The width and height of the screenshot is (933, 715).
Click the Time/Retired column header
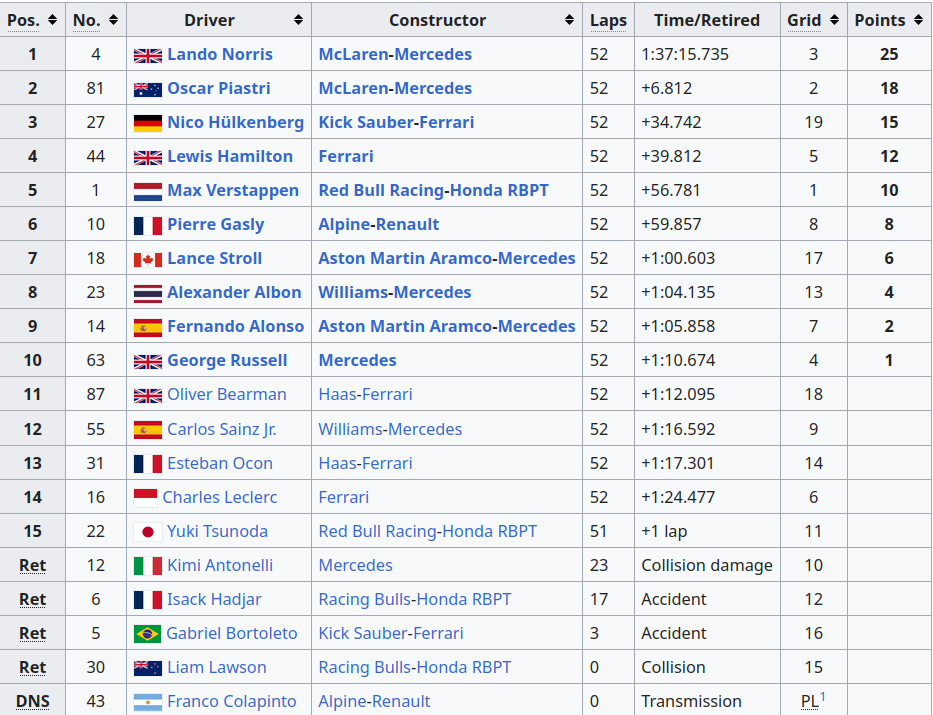tap(707, 20)
